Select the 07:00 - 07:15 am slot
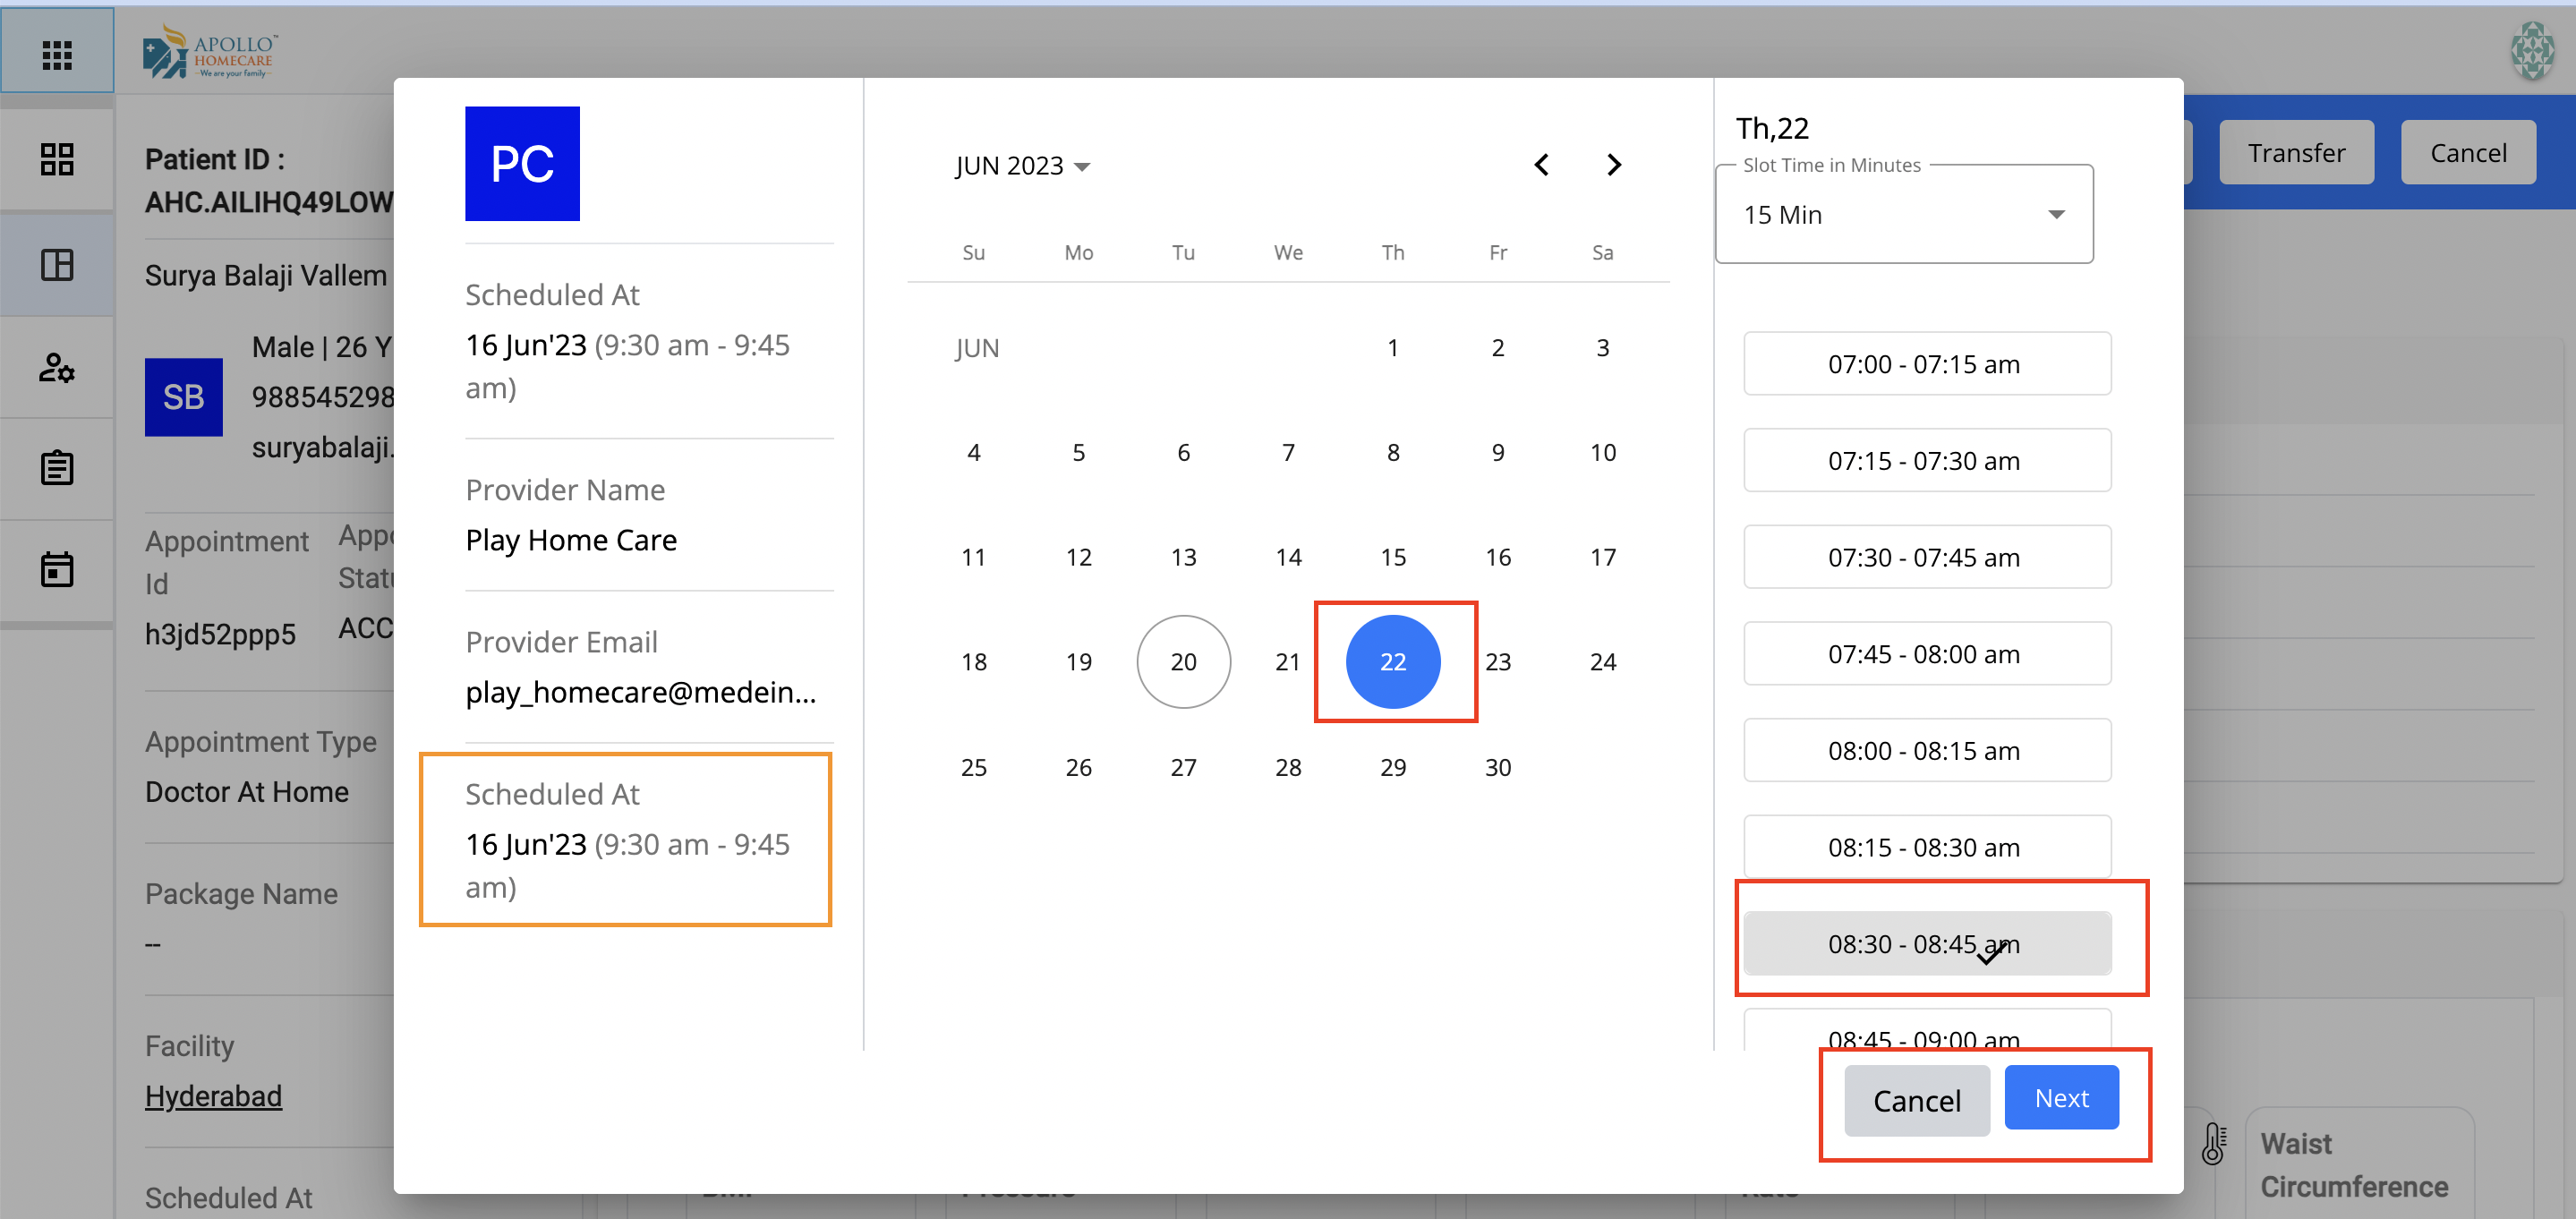 (1926, 364)
